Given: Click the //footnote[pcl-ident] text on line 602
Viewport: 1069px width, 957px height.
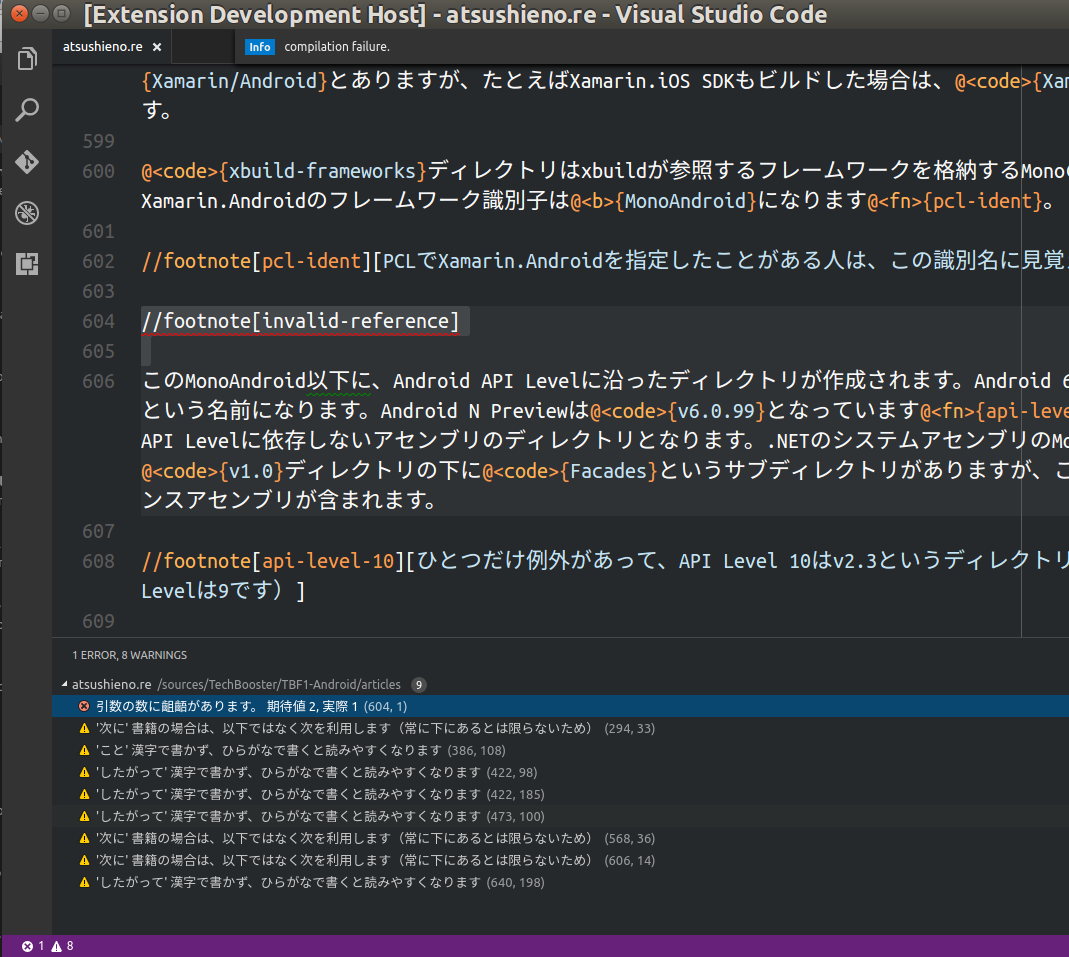Looking at the screenshot, I should pyautogui.click(x=256, y=261).
